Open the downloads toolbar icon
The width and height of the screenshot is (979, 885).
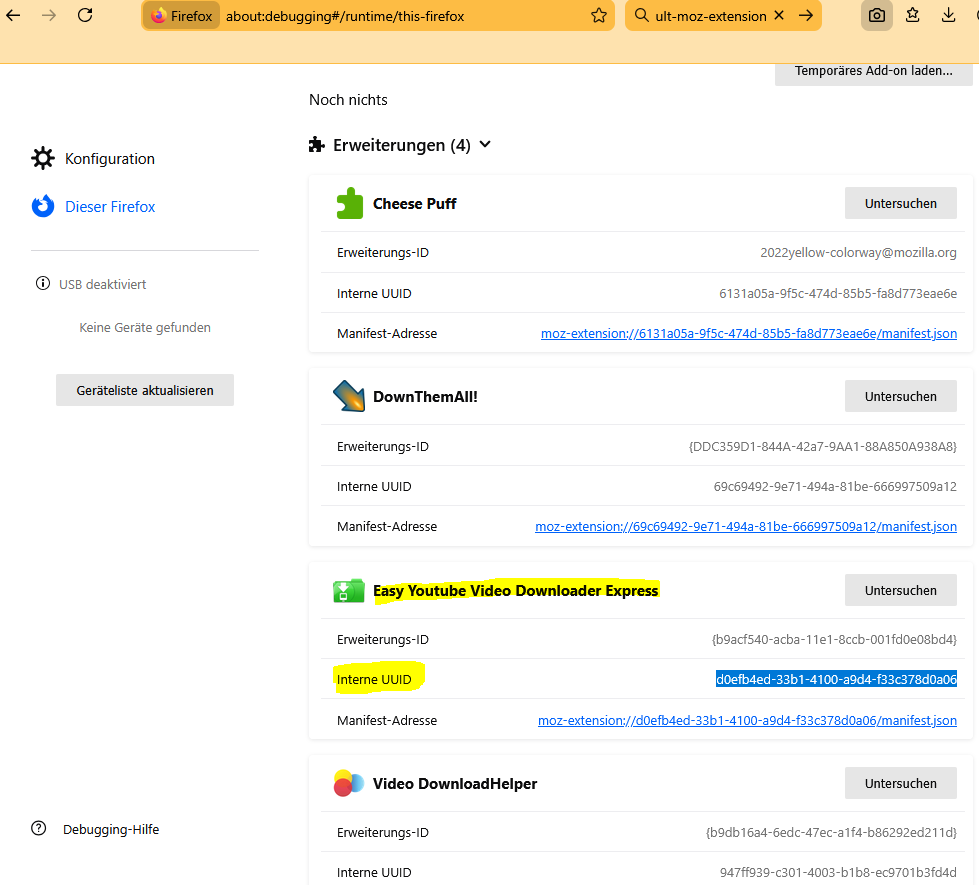tap(948, 15)
